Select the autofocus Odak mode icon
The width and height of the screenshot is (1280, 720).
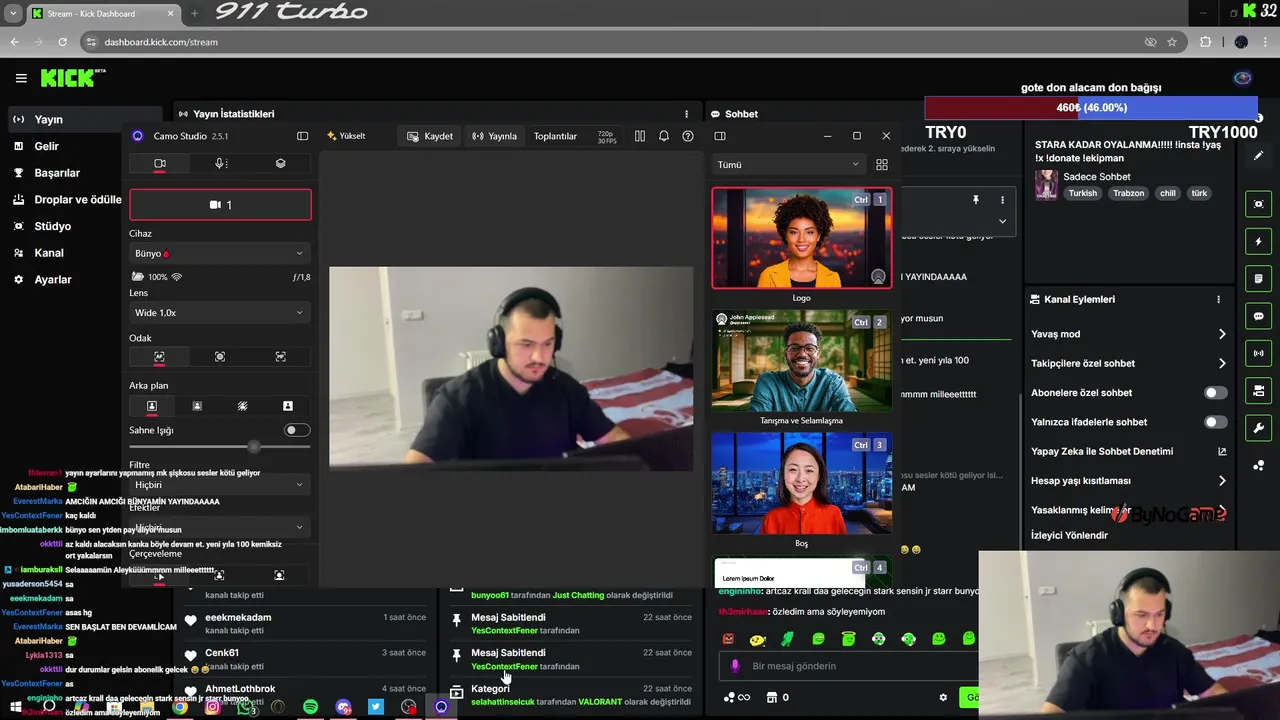[x=159, y=357]
